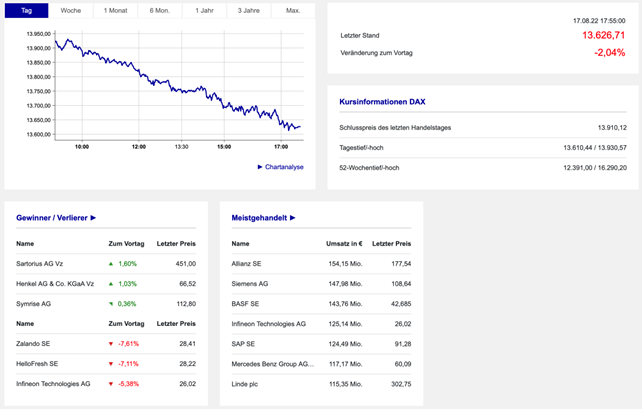642x409 pixels.
Task: Expand the Gewinner / Verlierer section
Action: pos(56,217)
